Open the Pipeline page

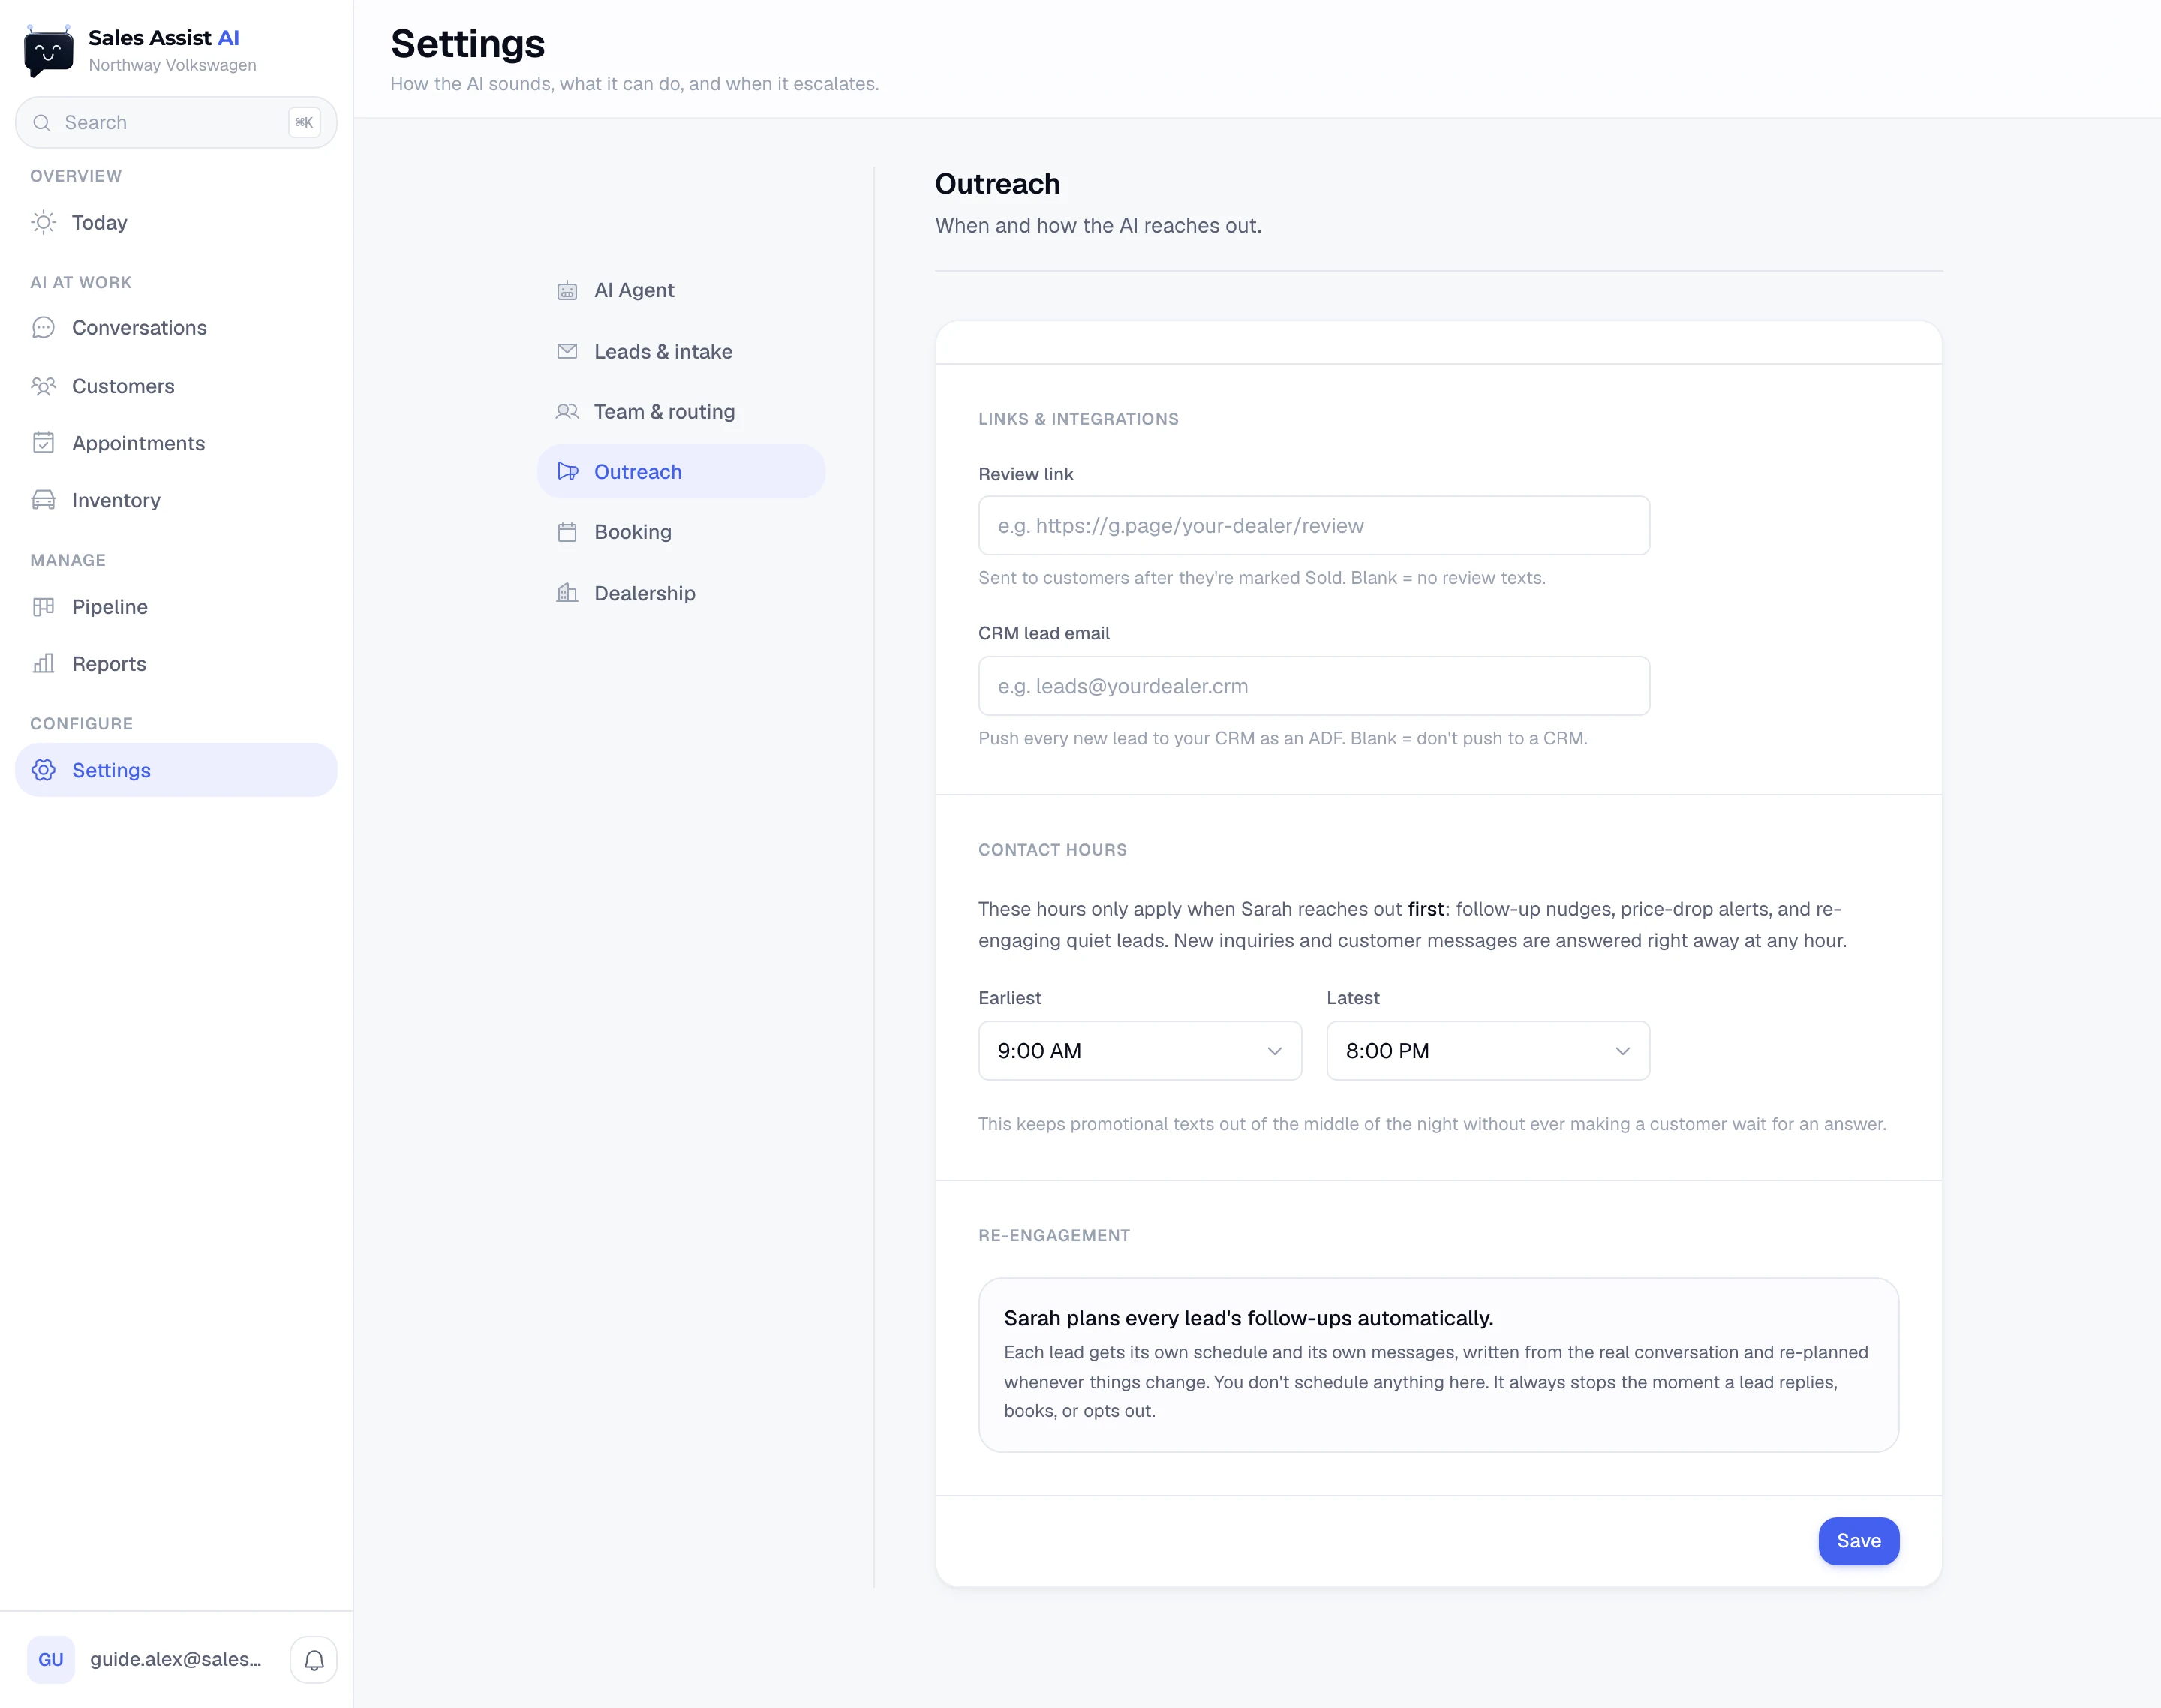176,607
